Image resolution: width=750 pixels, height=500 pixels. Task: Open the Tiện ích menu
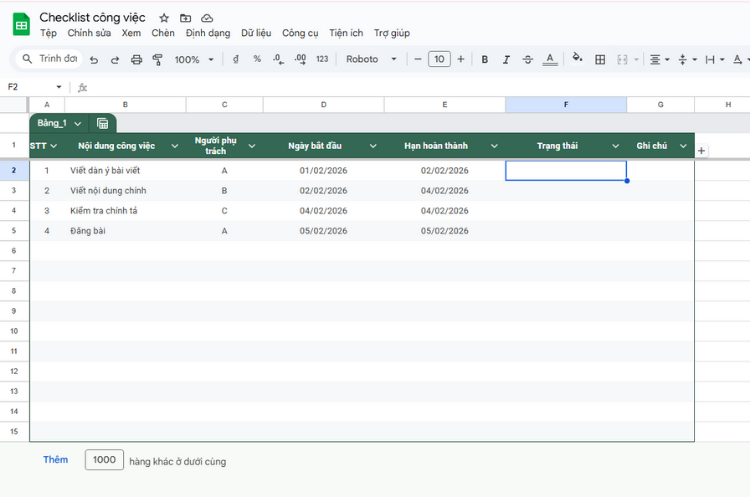coord(346,33)
